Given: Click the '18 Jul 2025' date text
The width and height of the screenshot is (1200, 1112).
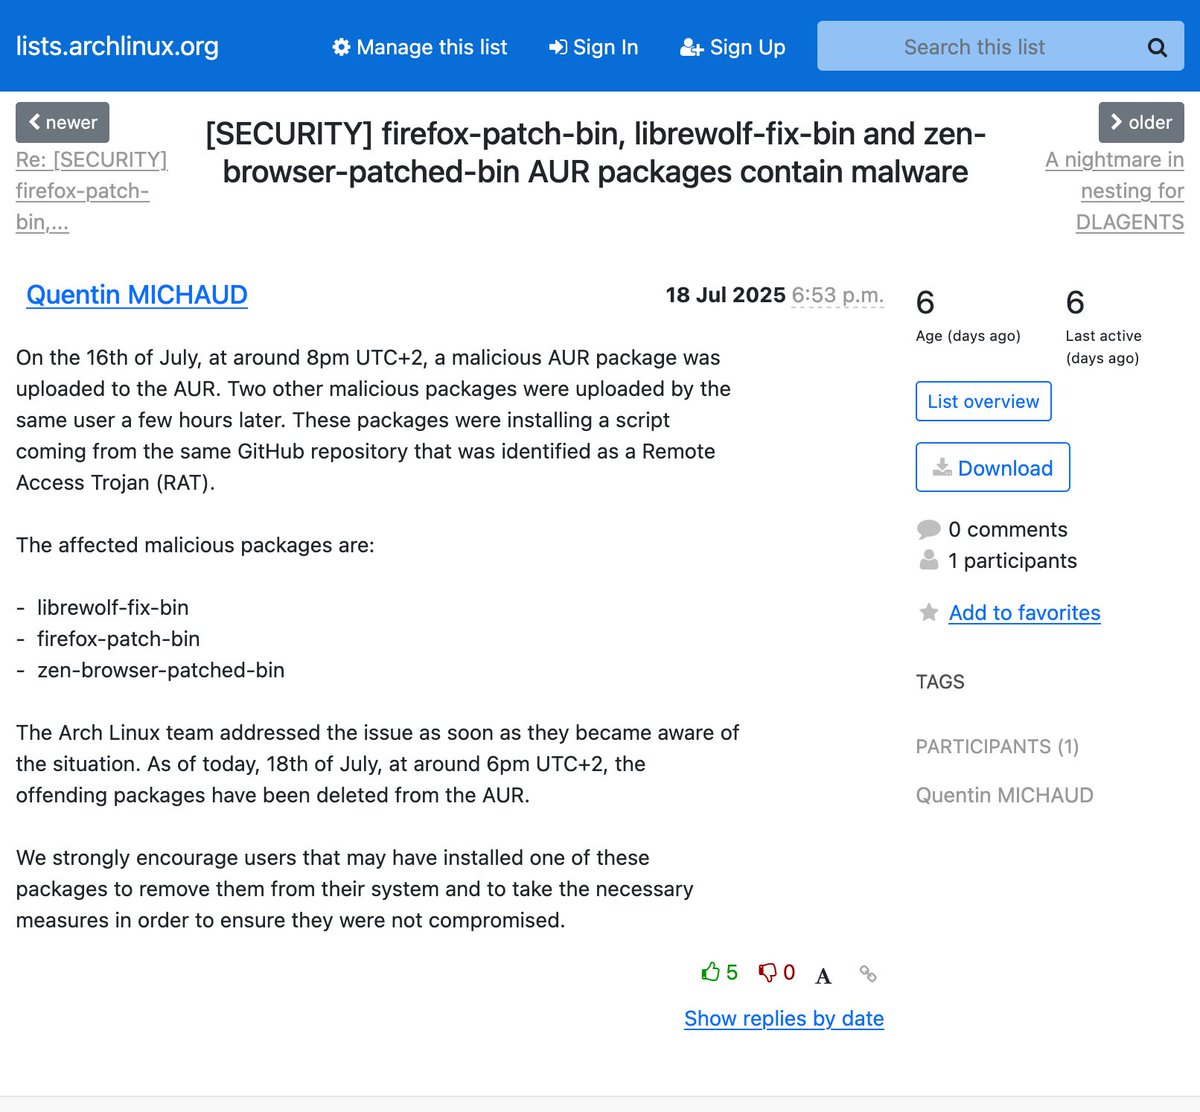Looking at the screenshot, I should 726,295.
